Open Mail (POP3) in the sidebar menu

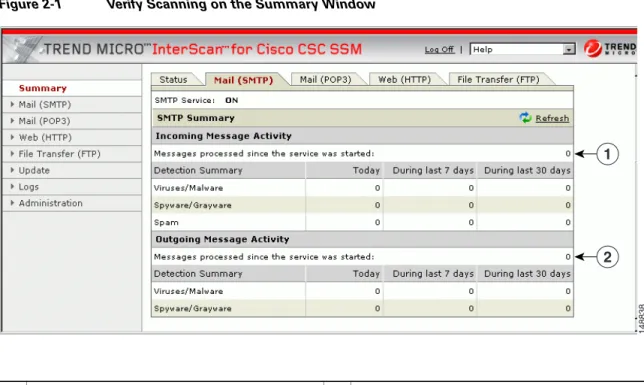pyautogui.click(x=44, y=121)
